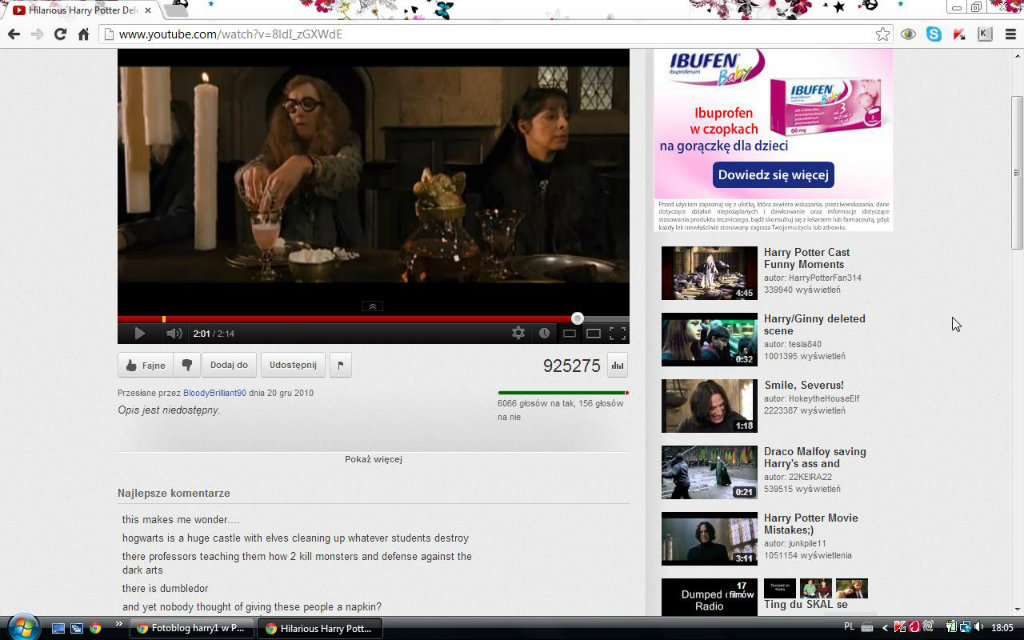The image size is (1024, 640).
Task: Launch Chrome from the quick launch bar
Action: [x=95, y=628]
